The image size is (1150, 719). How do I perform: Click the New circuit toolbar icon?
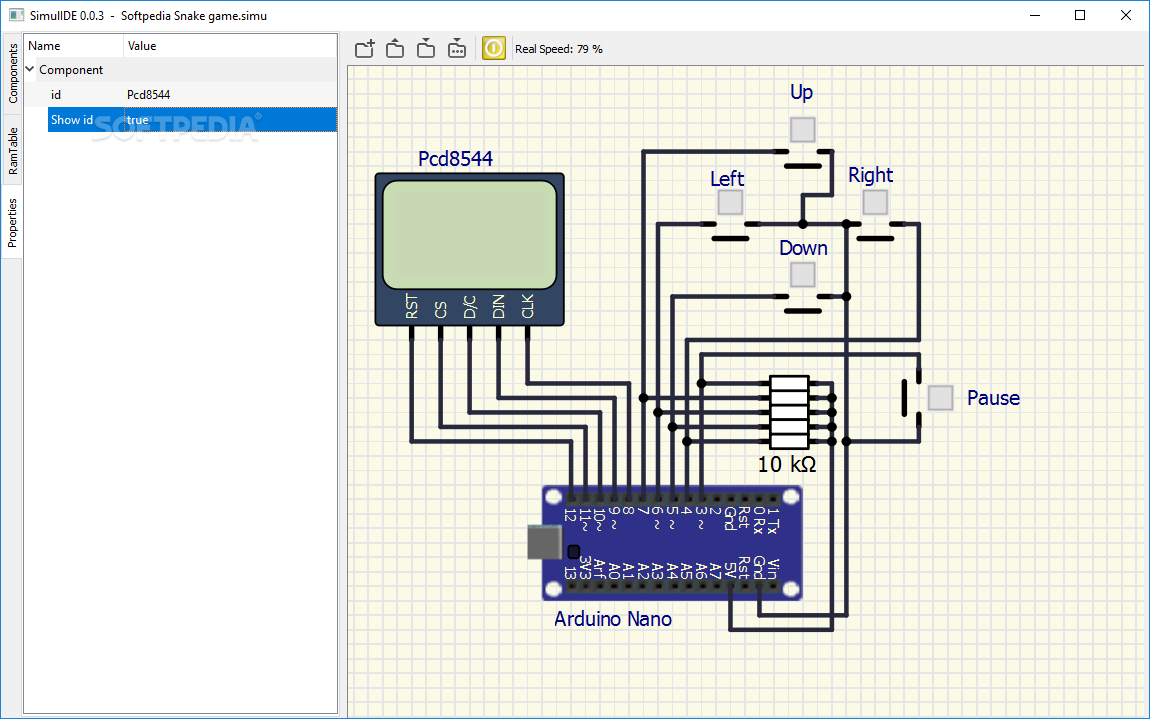point(365,48)
